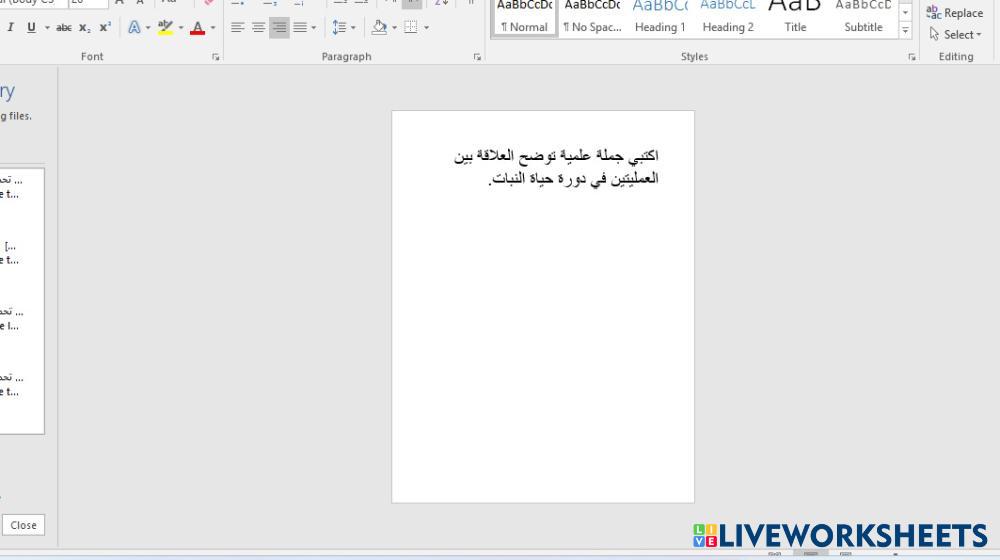Viewport: 1000px width, 560px height.
Task: Toggle underline formatting
Action: (x=31, y=28)
